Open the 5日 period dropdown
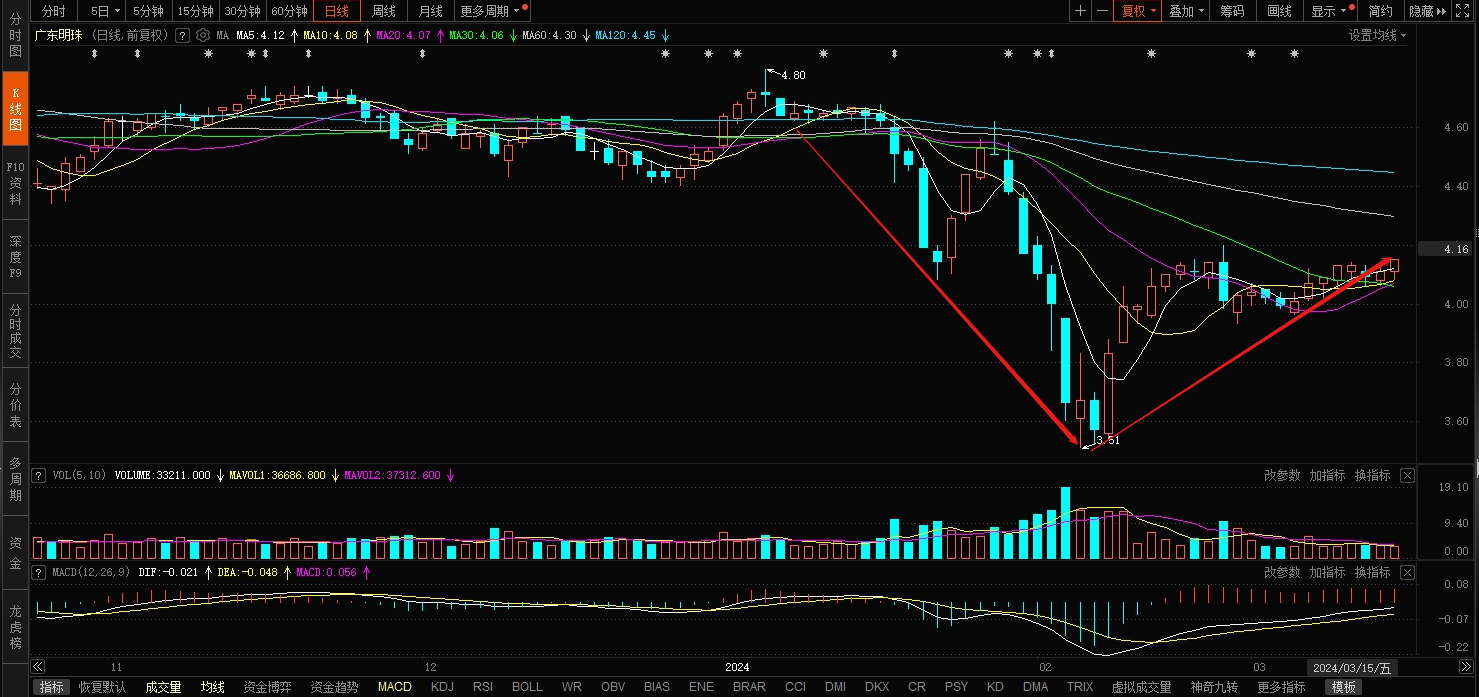Viewport: 1479px width, 697px height. tap(104, 11)
